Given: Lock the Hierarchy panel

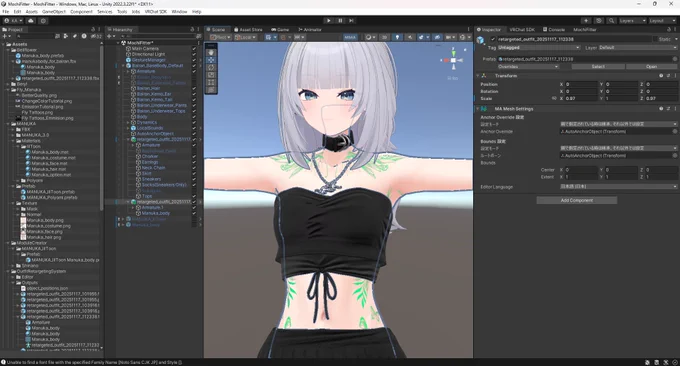Looking at the screenshot, I should (x=192, y=29).
